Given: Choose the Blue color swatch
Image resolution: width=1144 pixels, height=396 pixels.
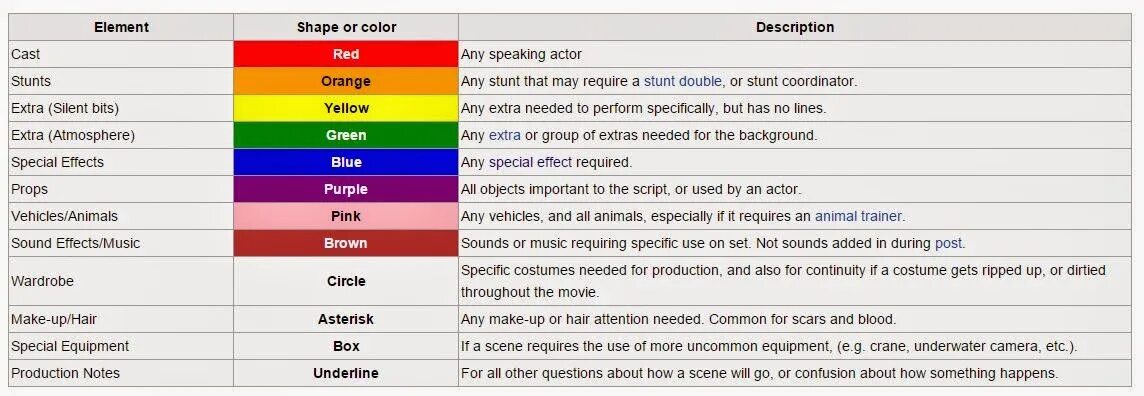Looking at the screenshot, I should 346,162.
